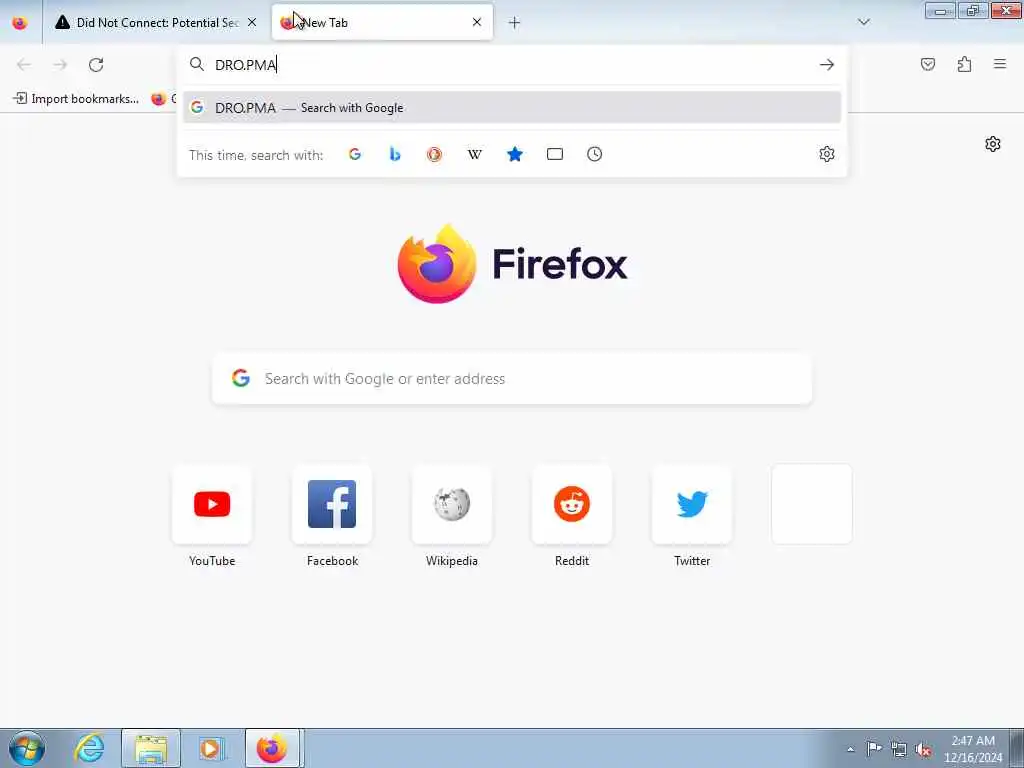Click the address bar containing DRO.PMA
This screenshot has height=768, width=1024.
point(511,65)
